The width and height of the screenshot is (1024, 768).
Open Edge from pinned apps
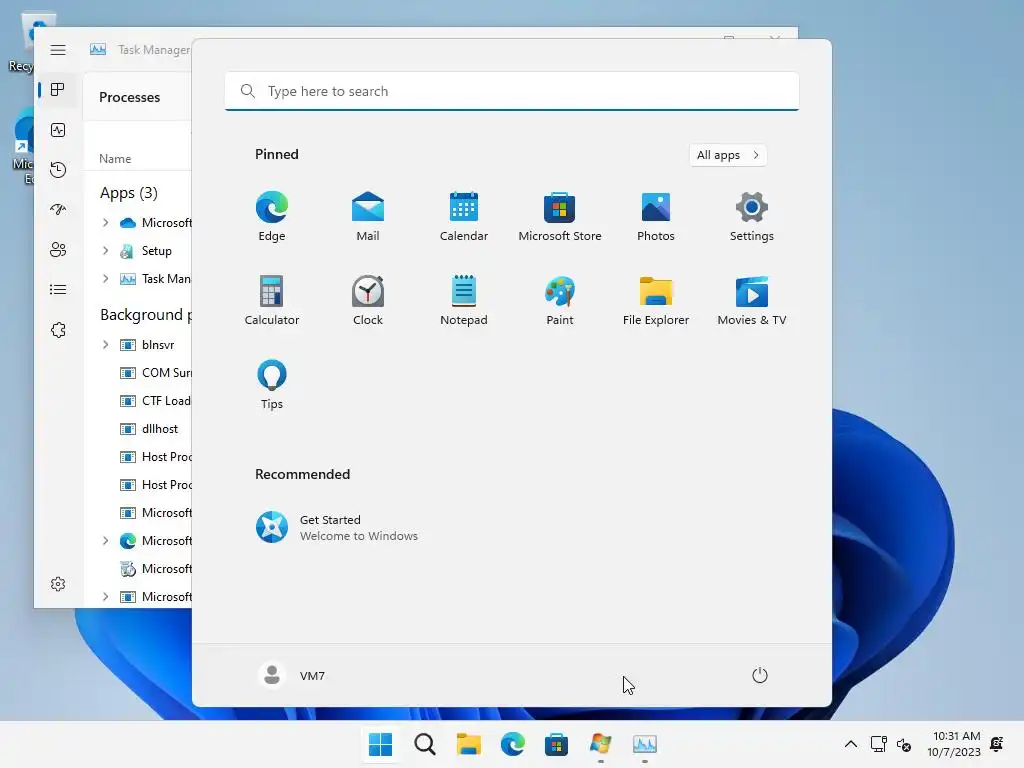(x=272, y=217)
